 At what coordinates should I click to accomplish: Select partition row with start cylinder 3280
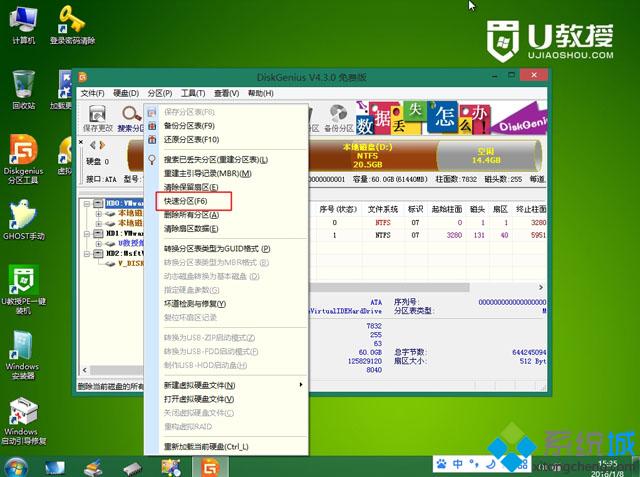[x=429, y=235]
